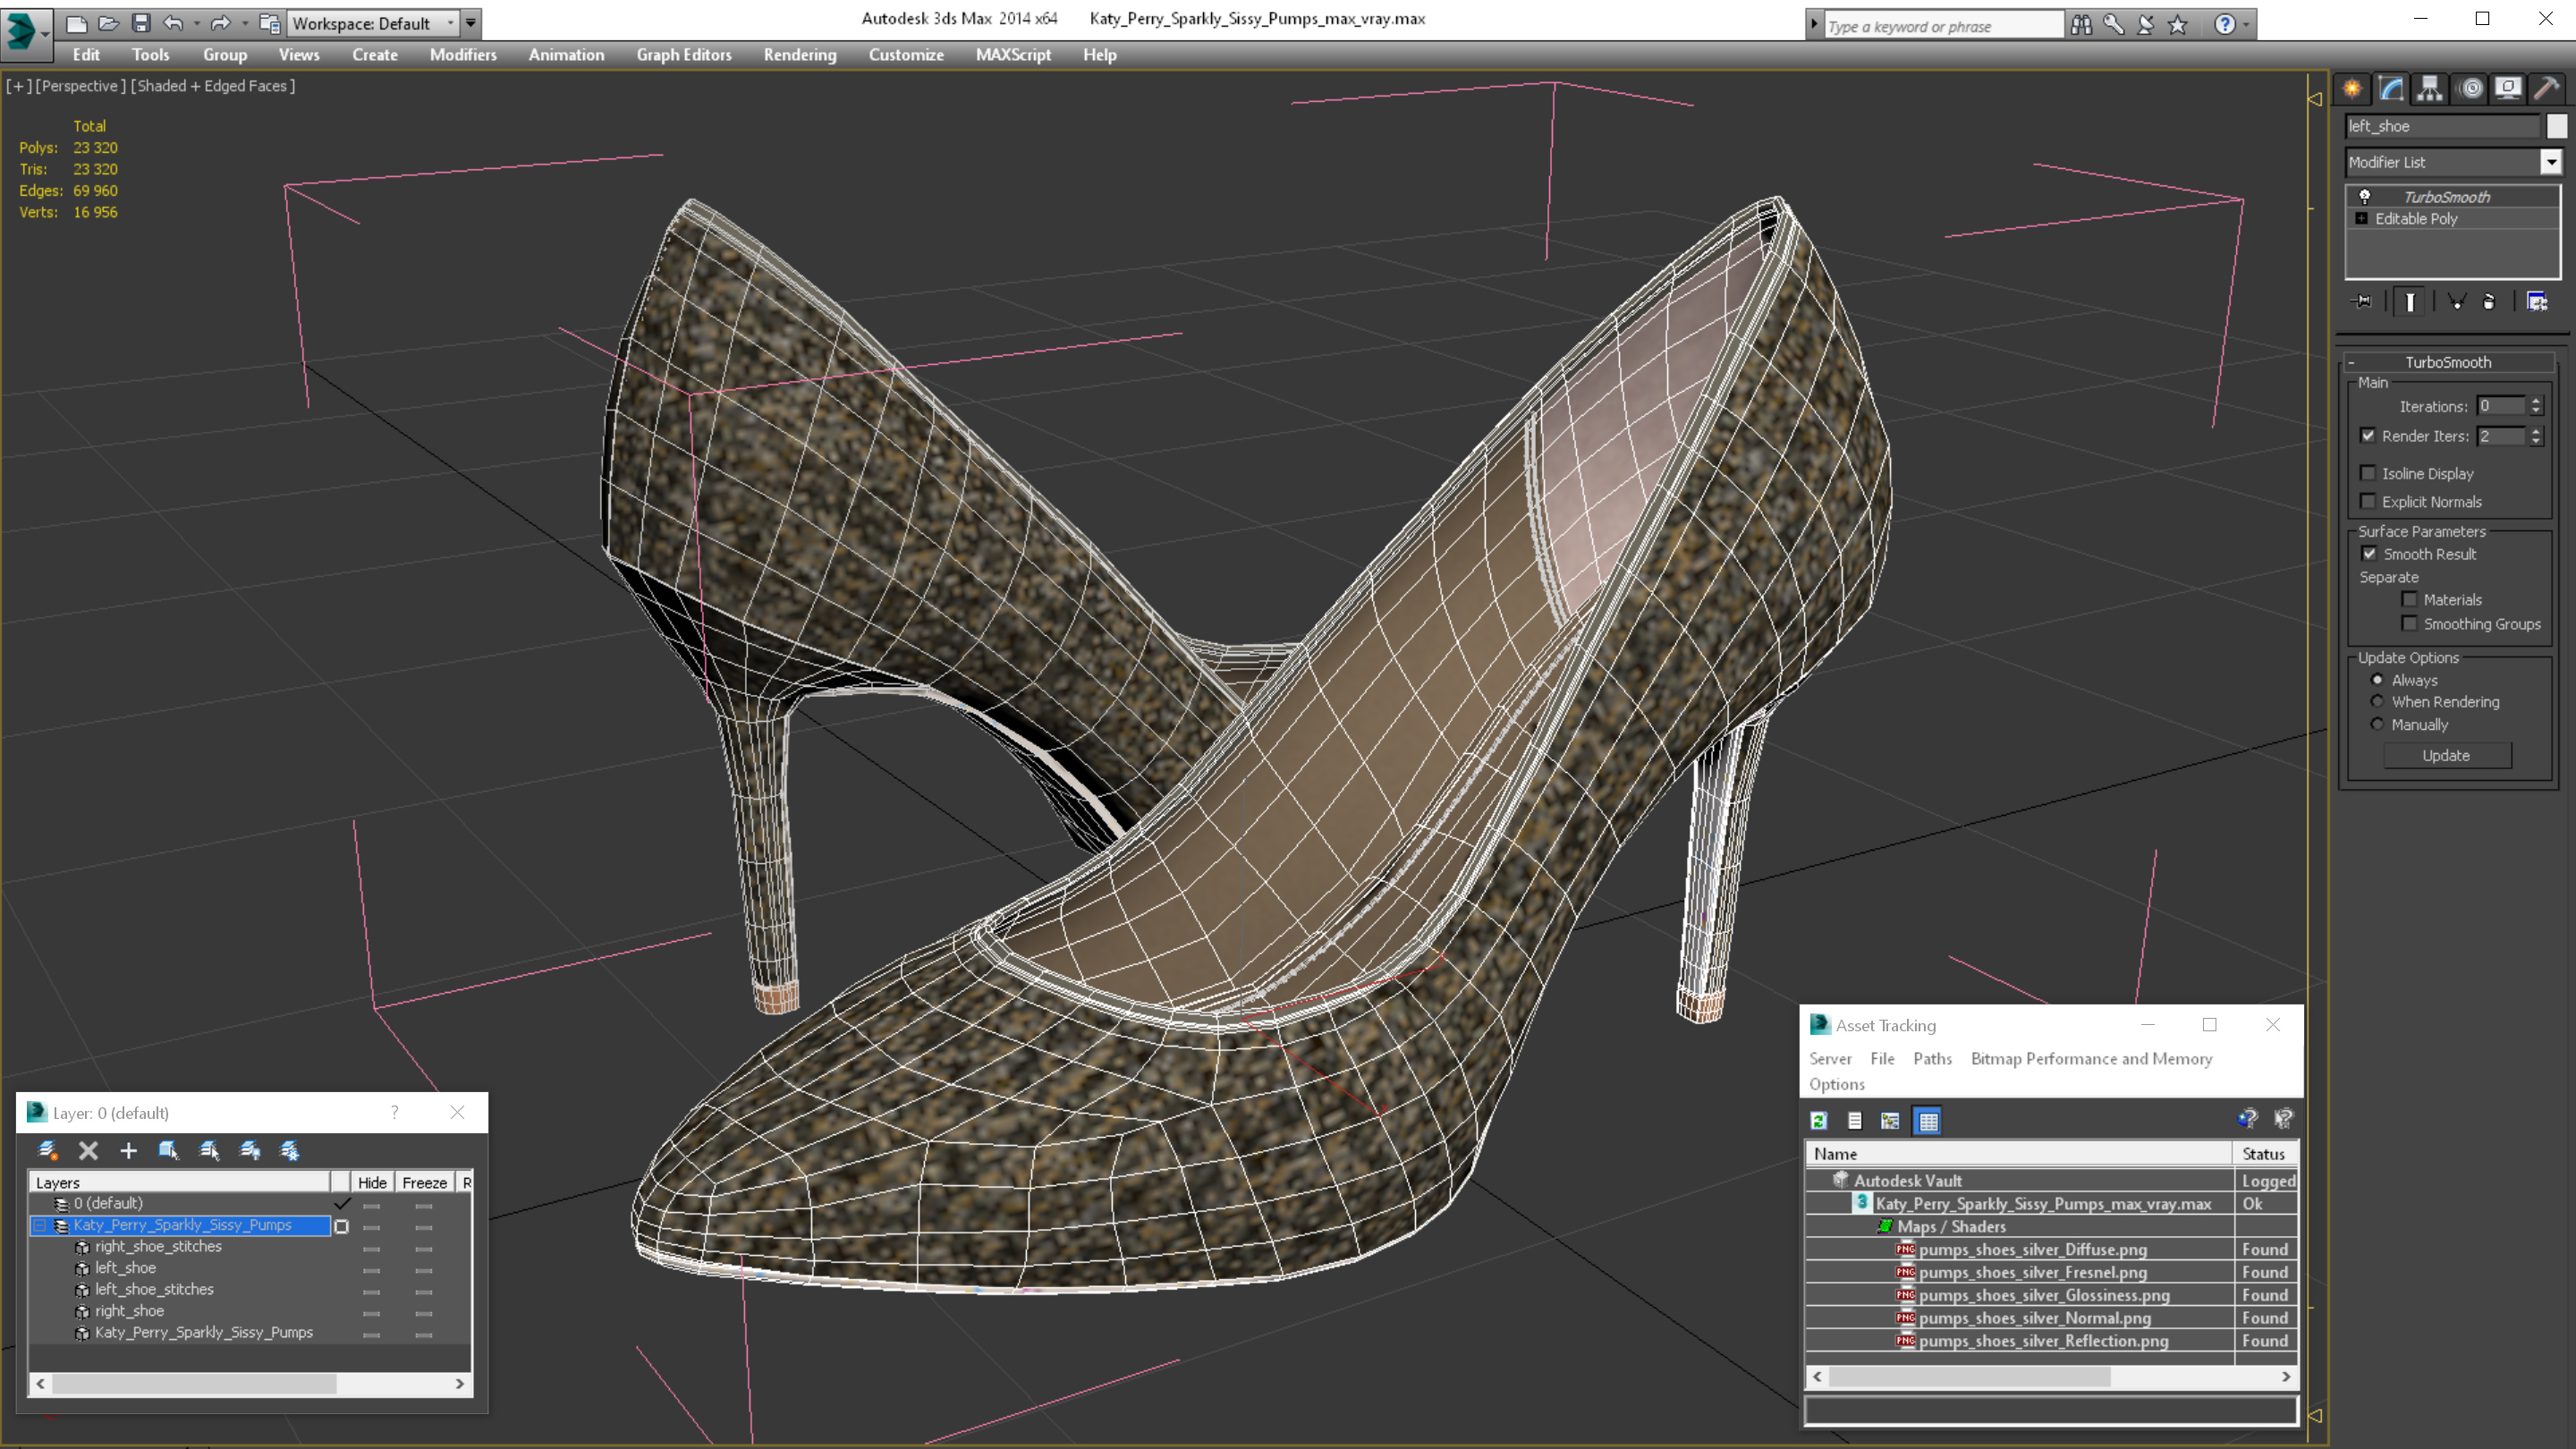Image resolution: width=2576 pixels, height=1449 pixels.
Task: Toggle TurboSmooth modifier lightbulb icon
Action: click(x=2365, y=197)
